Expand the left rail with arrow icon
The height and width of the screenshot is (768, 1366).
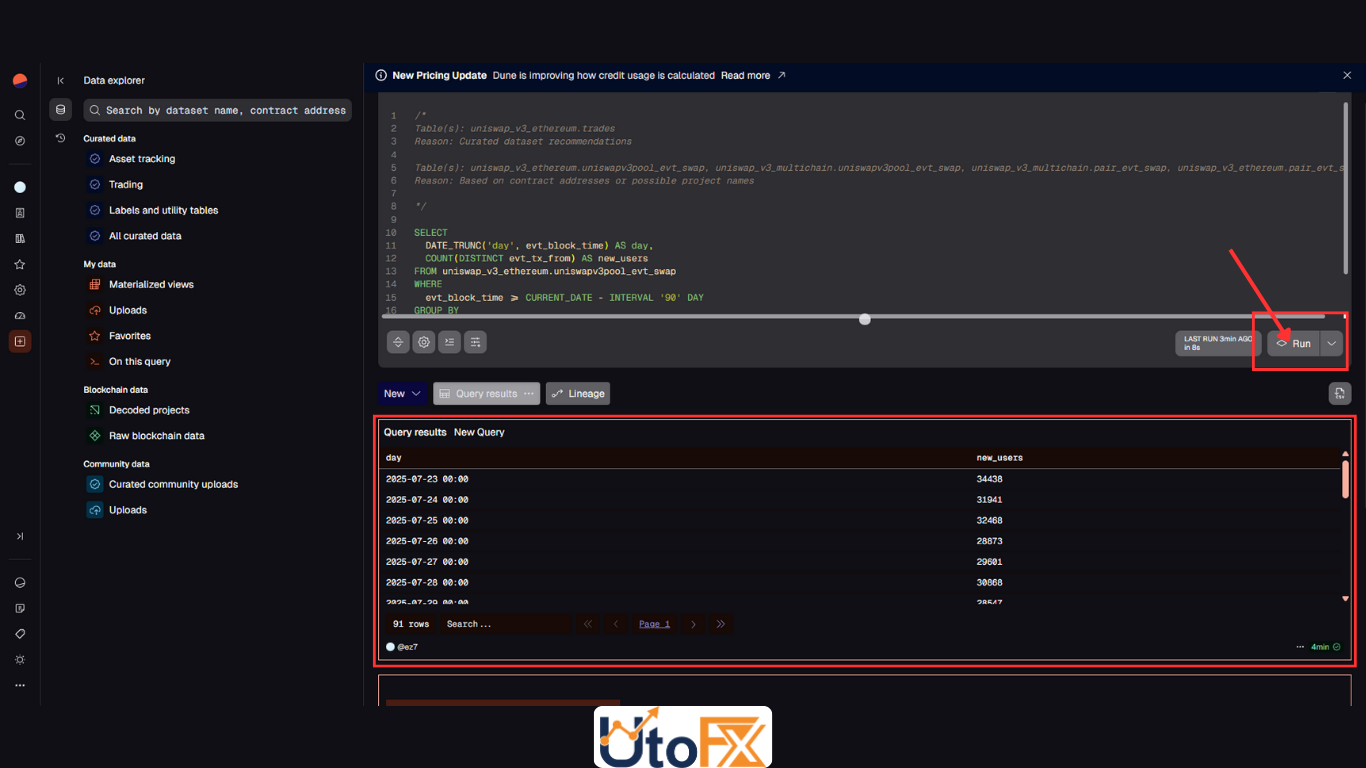(x=20, y=536)
